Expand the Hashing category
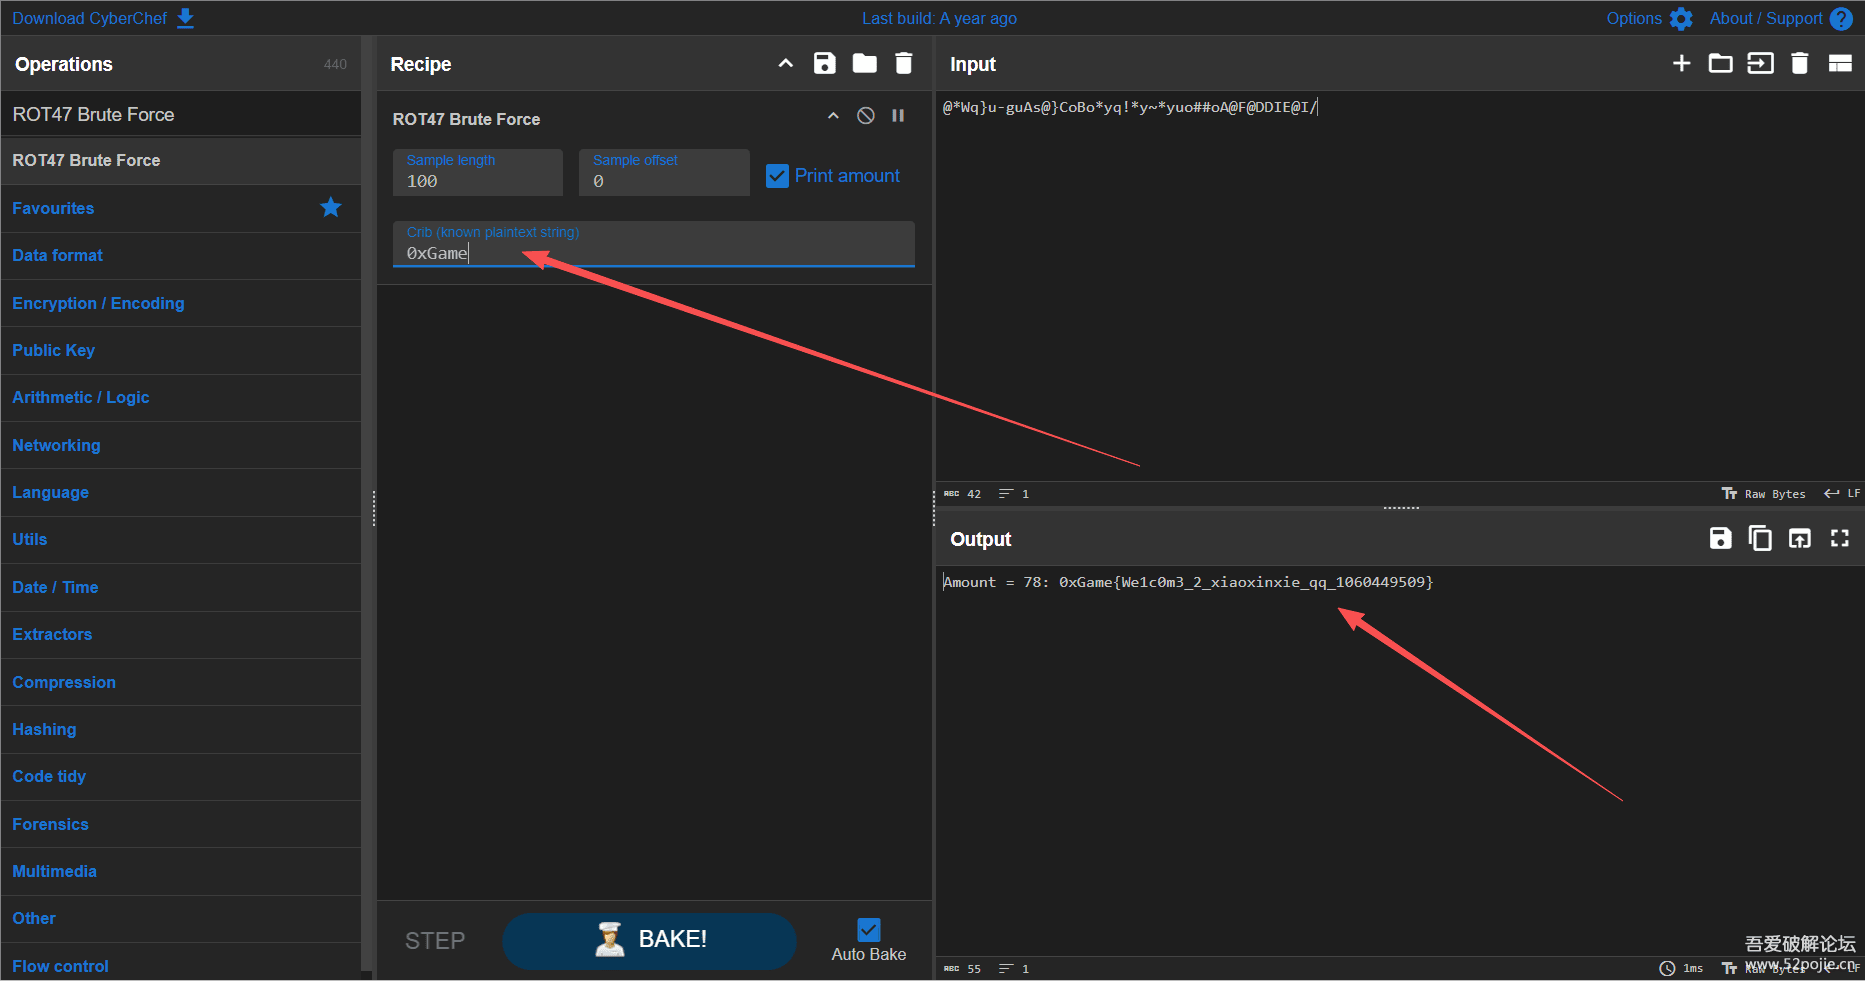 [44, 729]
